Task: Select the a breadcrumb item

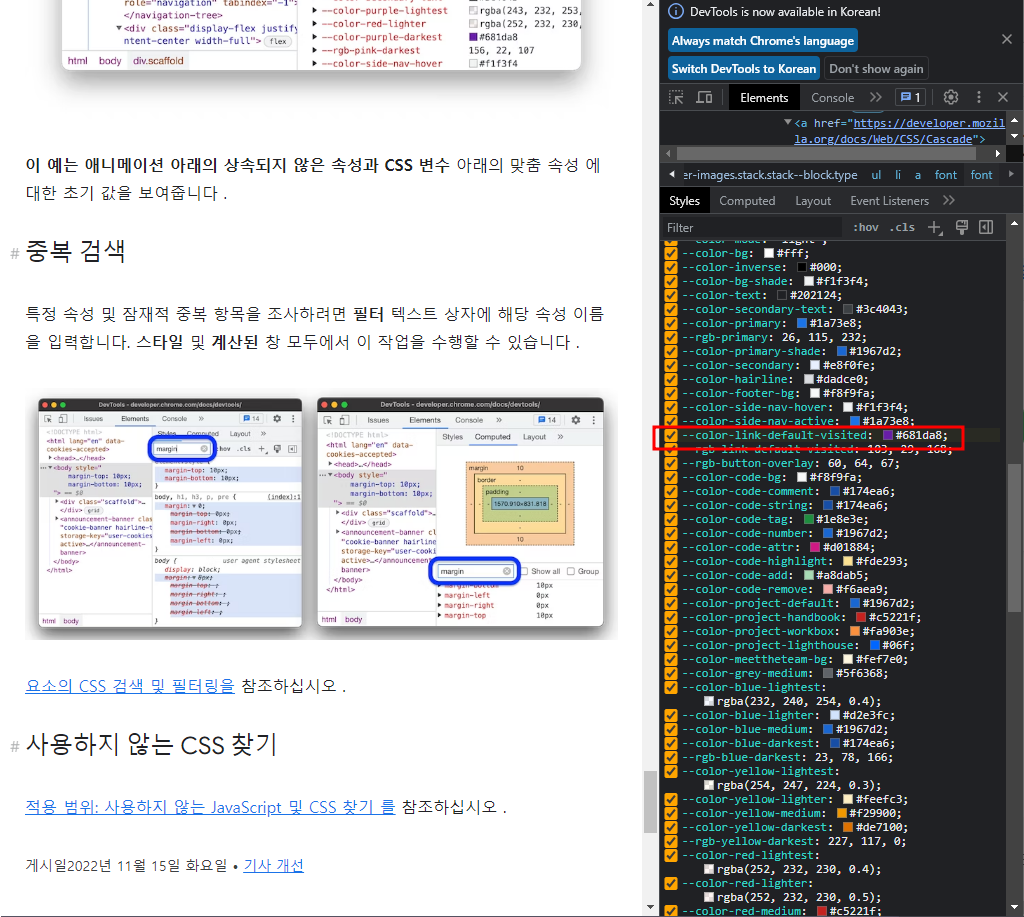Action: coord(918,174)
